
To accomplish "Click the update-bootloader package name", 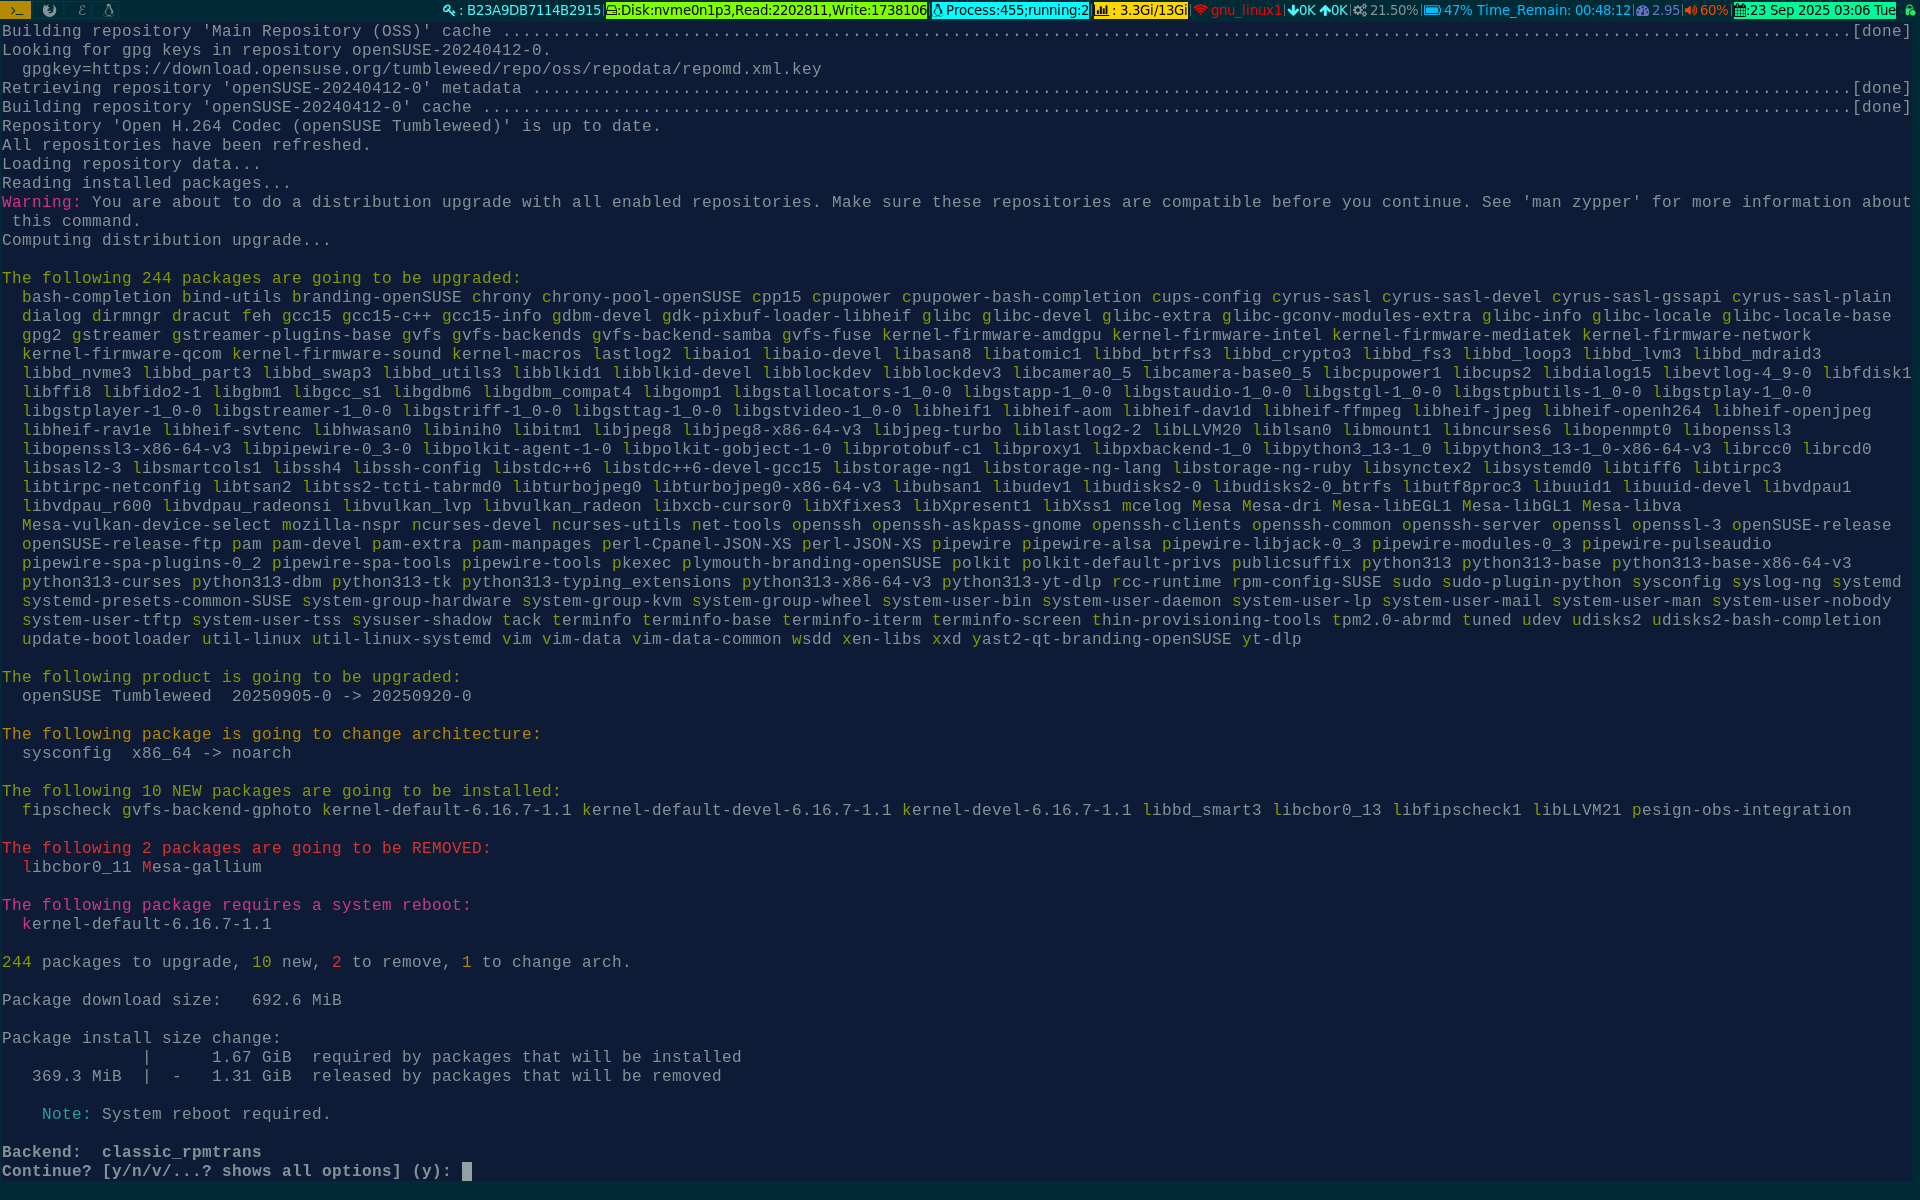I will coord(106,639).
